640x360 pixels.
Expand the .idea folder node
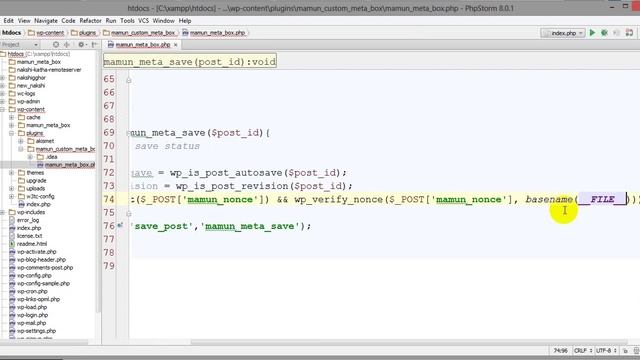[30, 157]
